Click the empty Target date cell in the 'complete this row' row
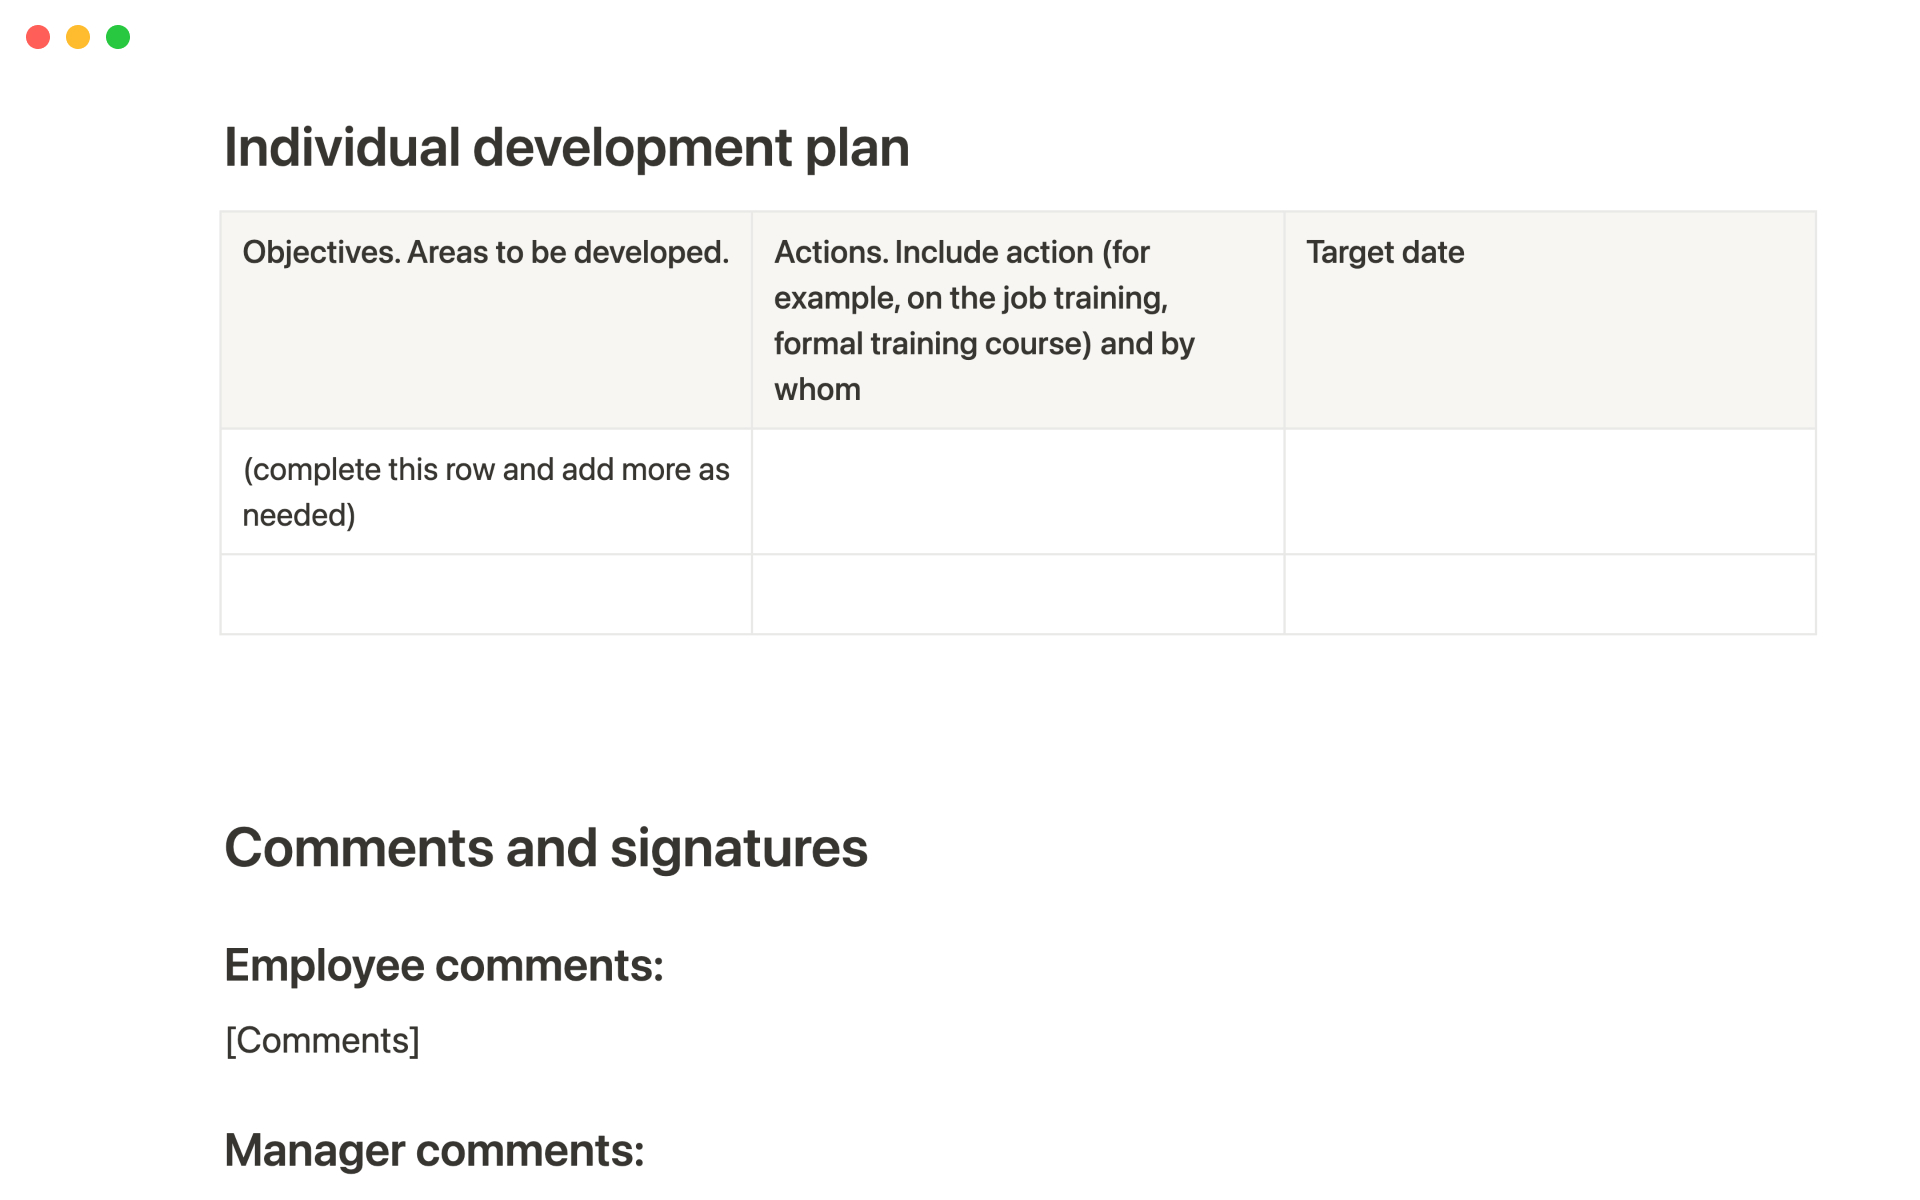 pyautogui.click(x=1550, y=492)
